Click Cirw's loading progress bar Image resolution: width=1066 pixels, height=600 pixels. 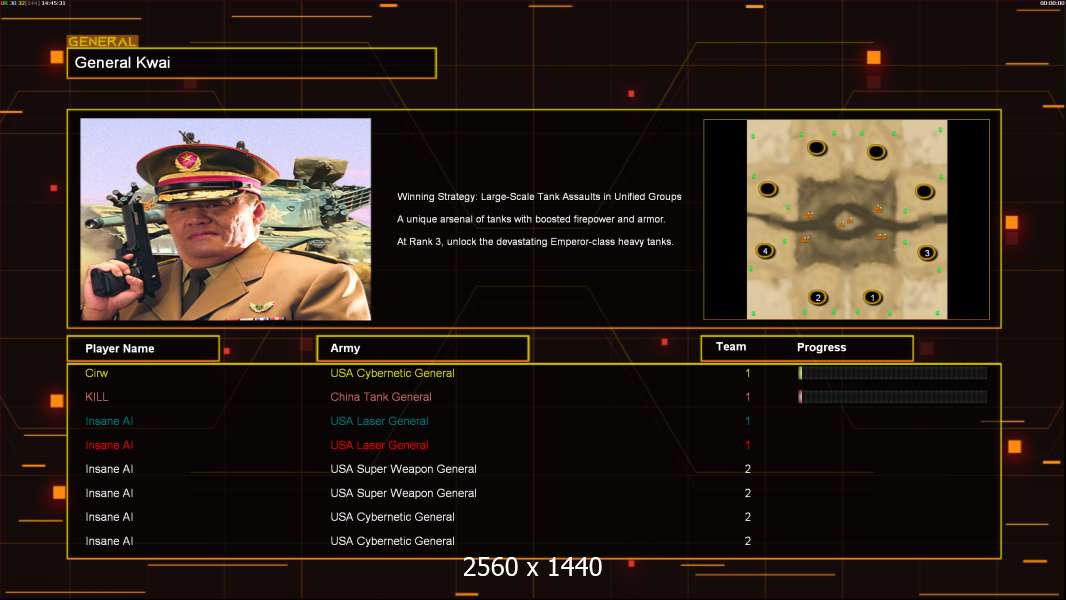(x=893, y=372)
